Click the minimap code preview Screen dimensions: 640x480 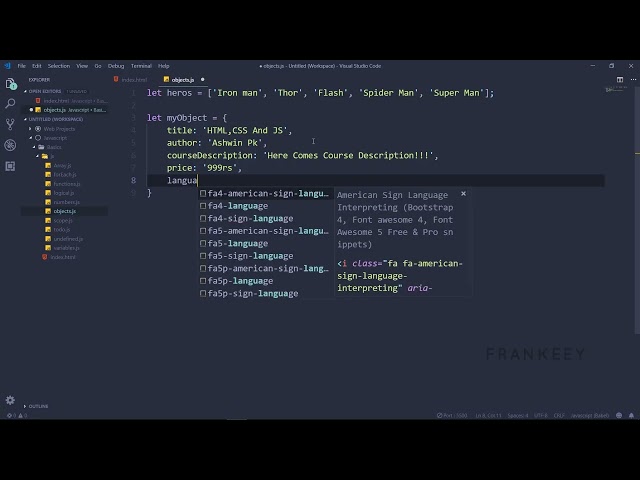616,89
